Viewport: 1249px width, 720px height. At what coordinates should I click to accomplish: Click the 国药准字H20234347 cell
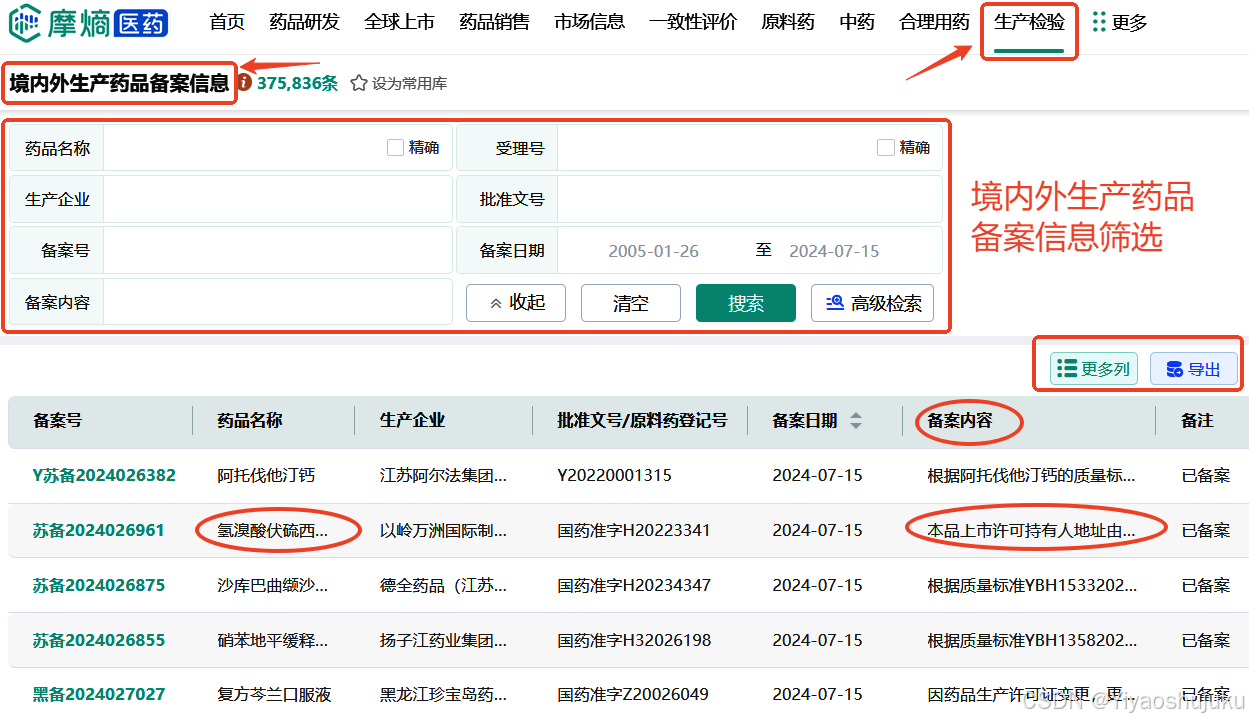[x=633, y=585]
